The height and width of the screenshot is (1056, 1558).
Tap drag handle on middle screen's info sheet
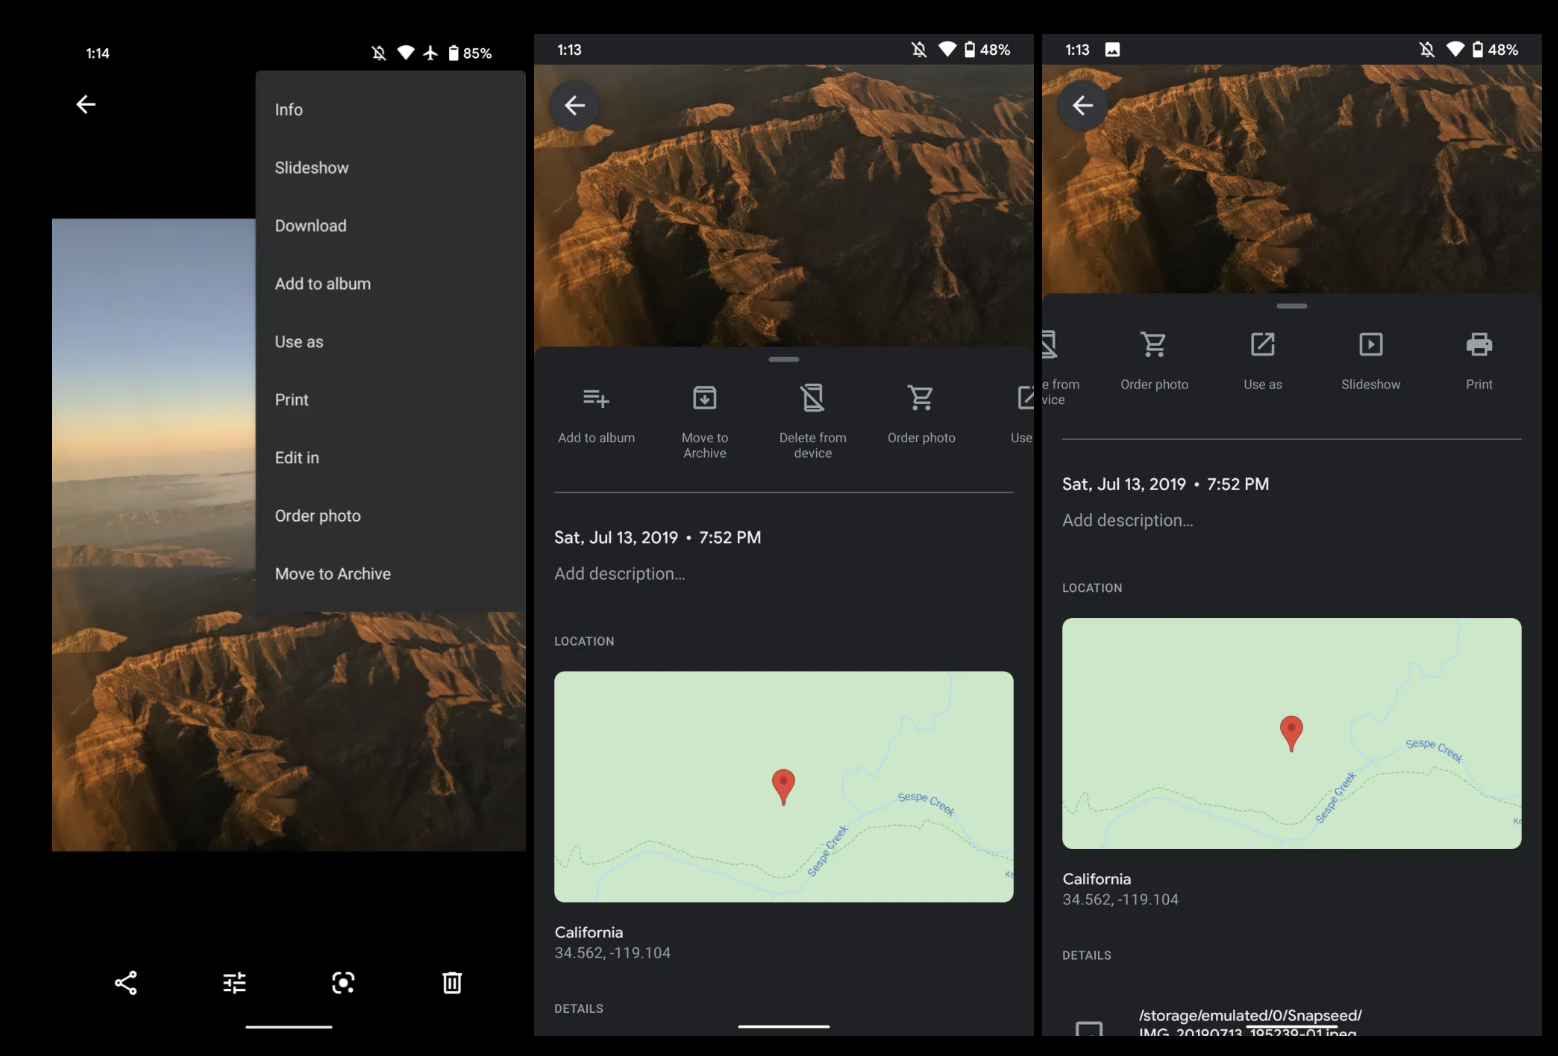tap(784, 359)
